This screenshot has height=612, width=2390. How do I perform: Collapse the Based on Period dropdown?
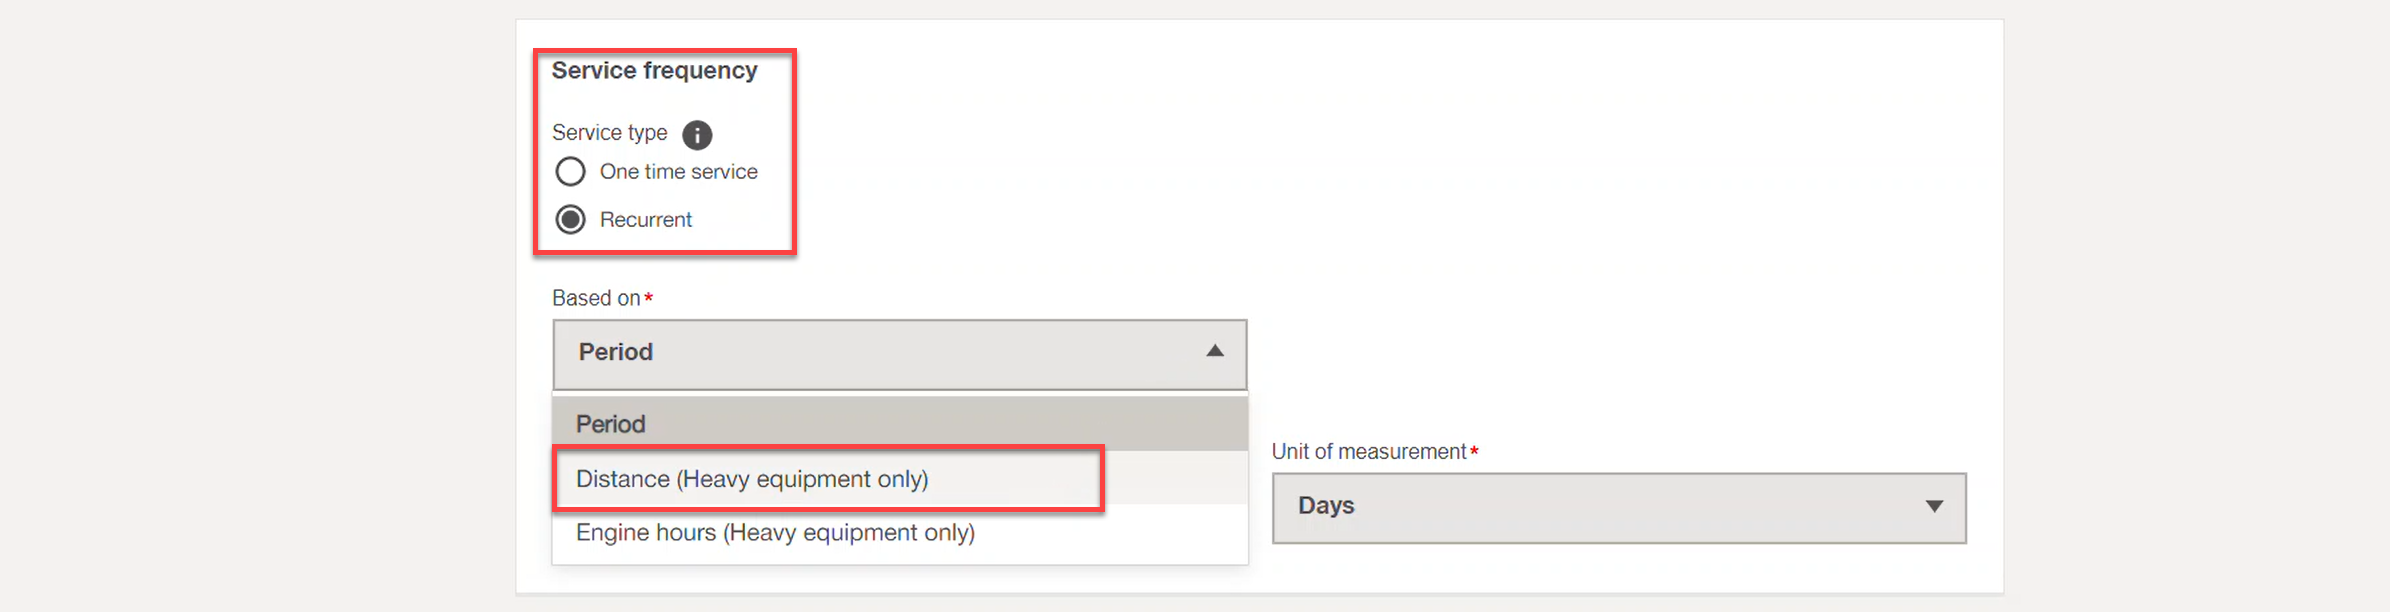pos(899,354)
